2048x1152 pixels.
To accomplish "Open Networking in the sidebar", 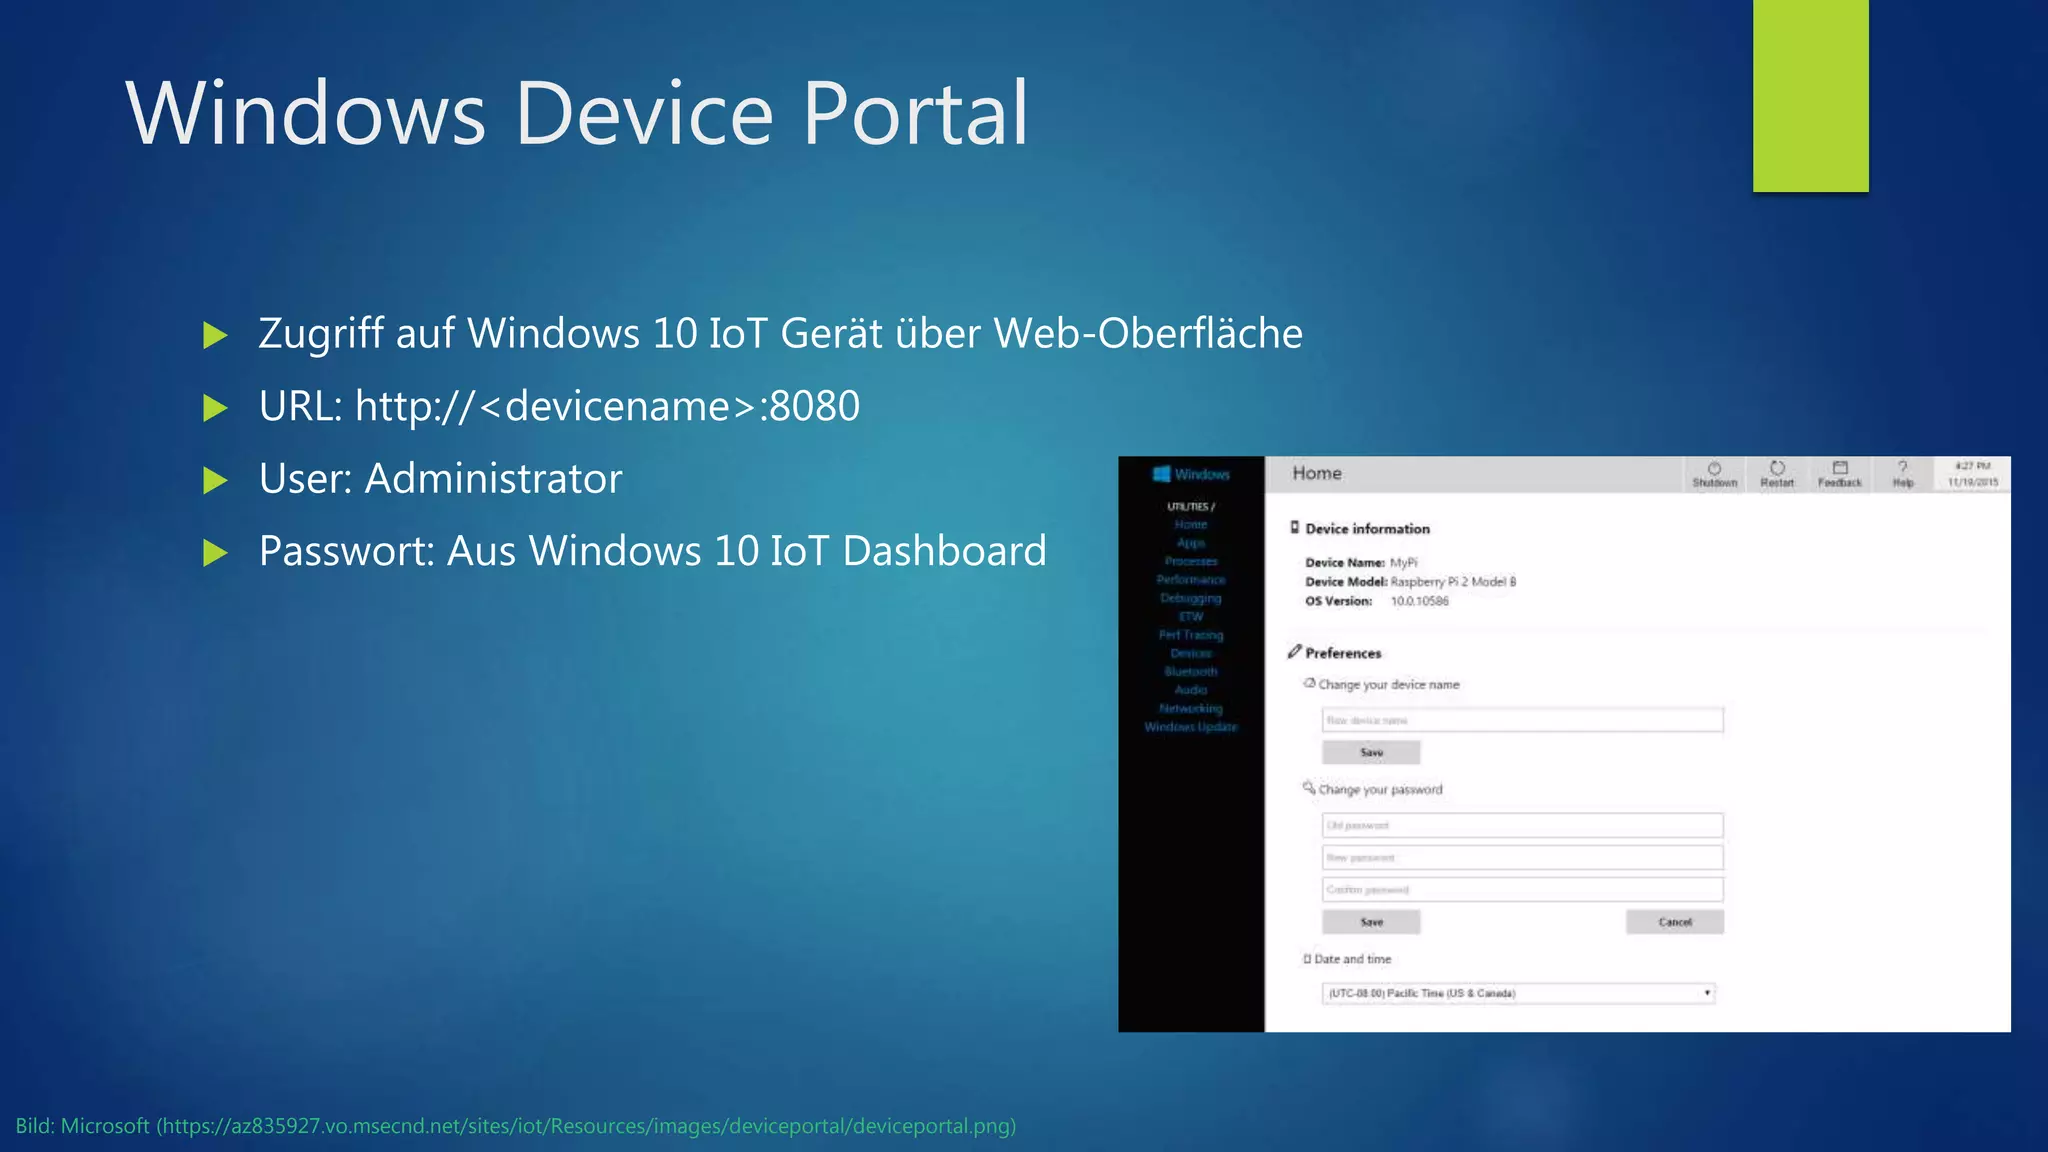I will click(1191, 708).
